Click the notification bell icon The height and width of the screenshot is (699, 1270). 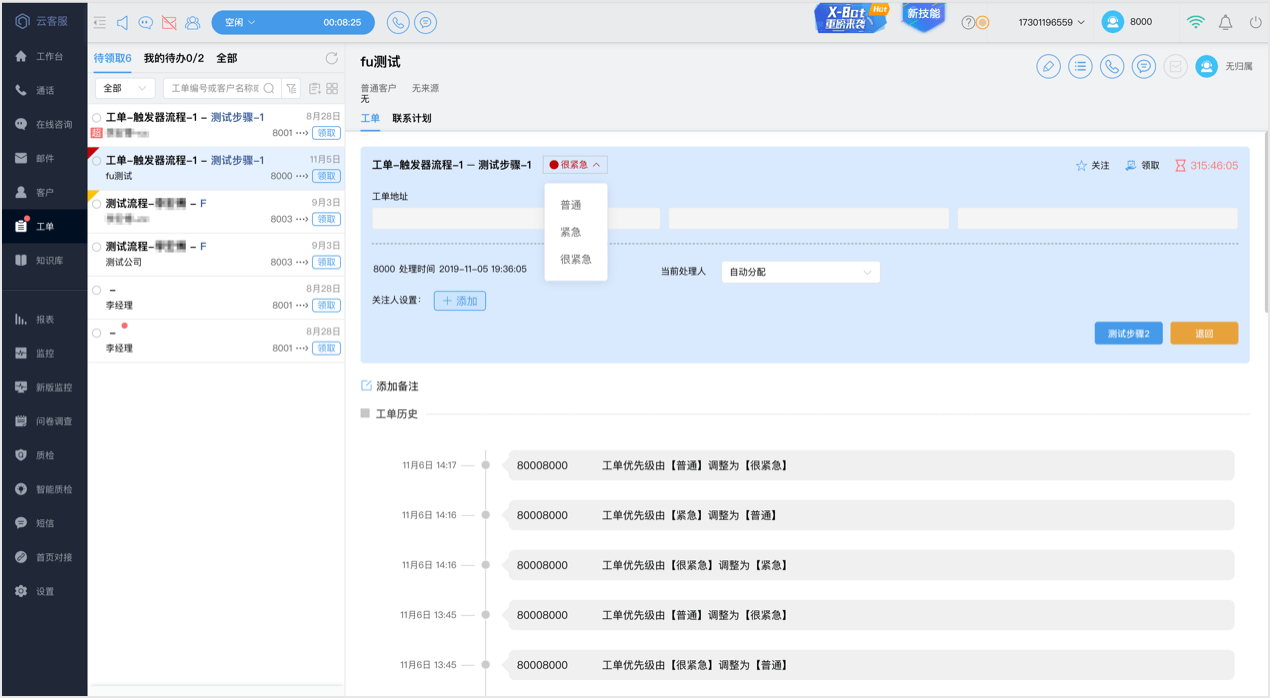(x=1225, y=22)
